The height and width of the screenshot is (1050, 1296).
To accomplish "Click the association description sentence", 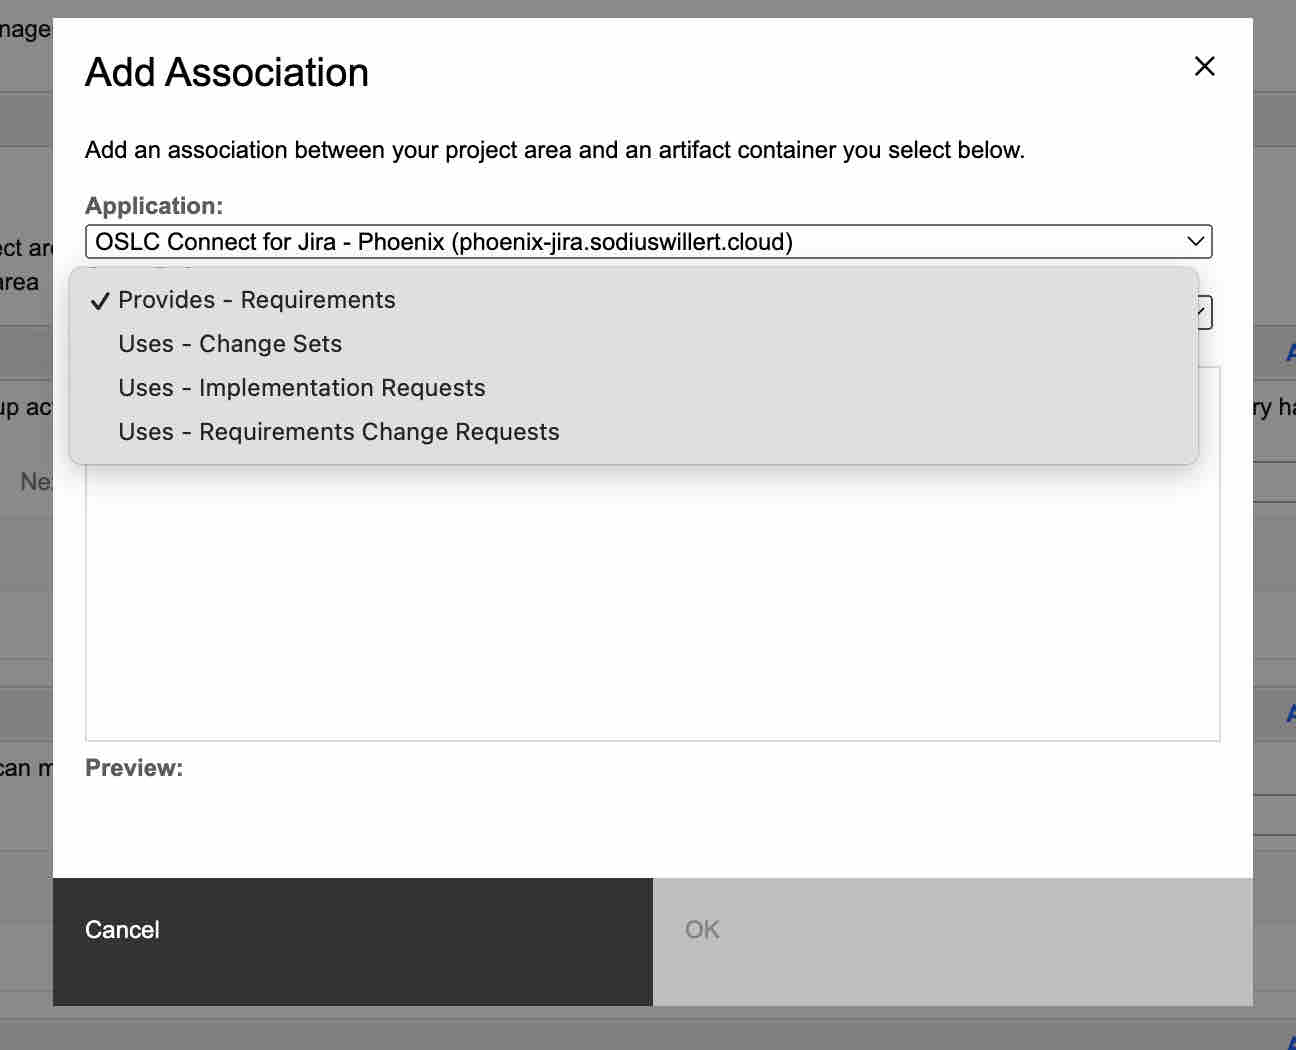I will [x=554, y=150].
